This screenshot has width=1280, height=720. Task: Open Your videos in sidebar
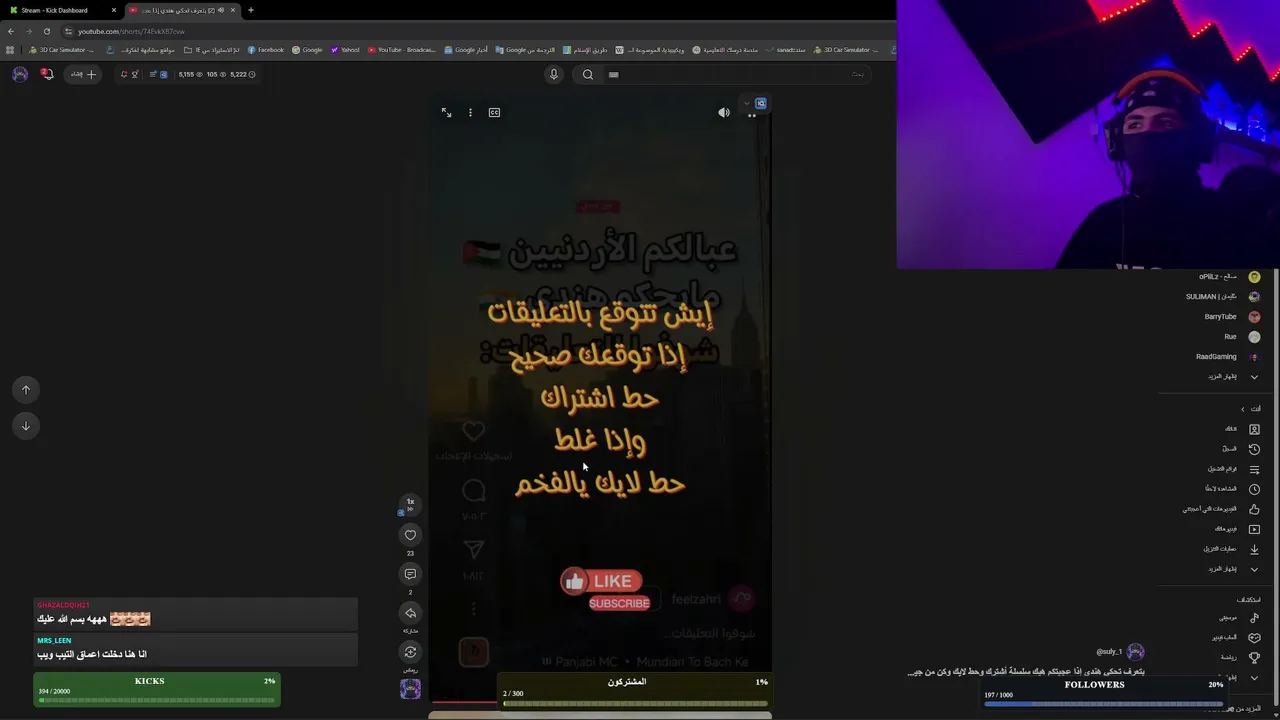point(1237,529)
